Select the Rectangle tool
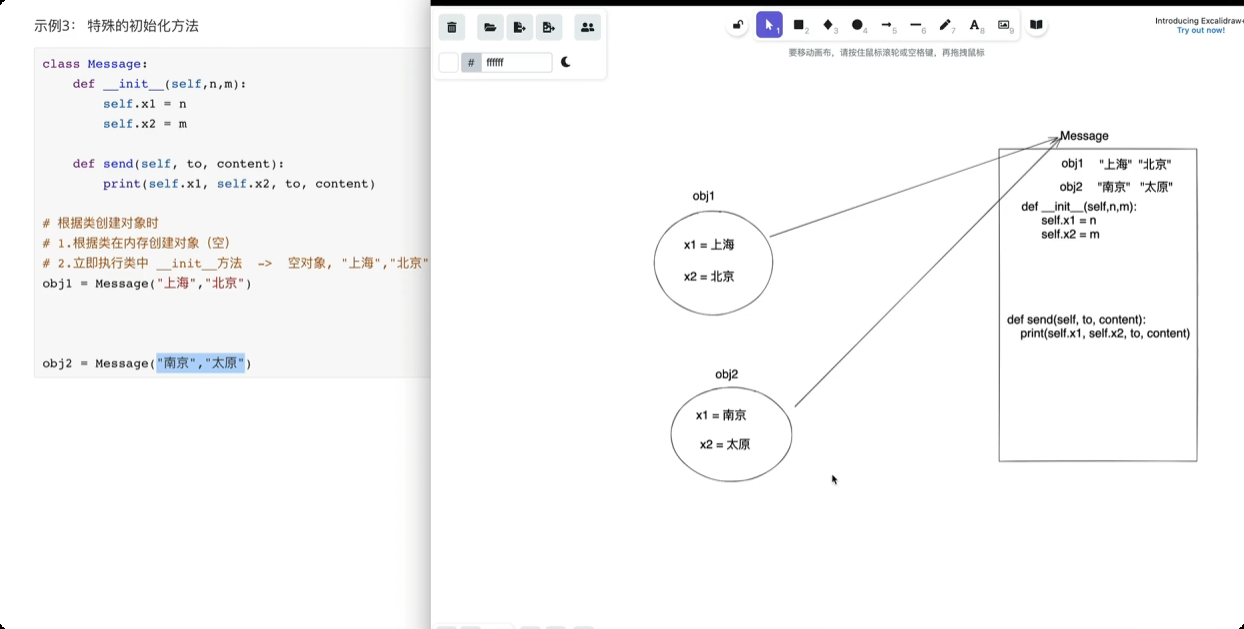The height and width of the screenshot is (629, 1244). click(x=799, y=25)
